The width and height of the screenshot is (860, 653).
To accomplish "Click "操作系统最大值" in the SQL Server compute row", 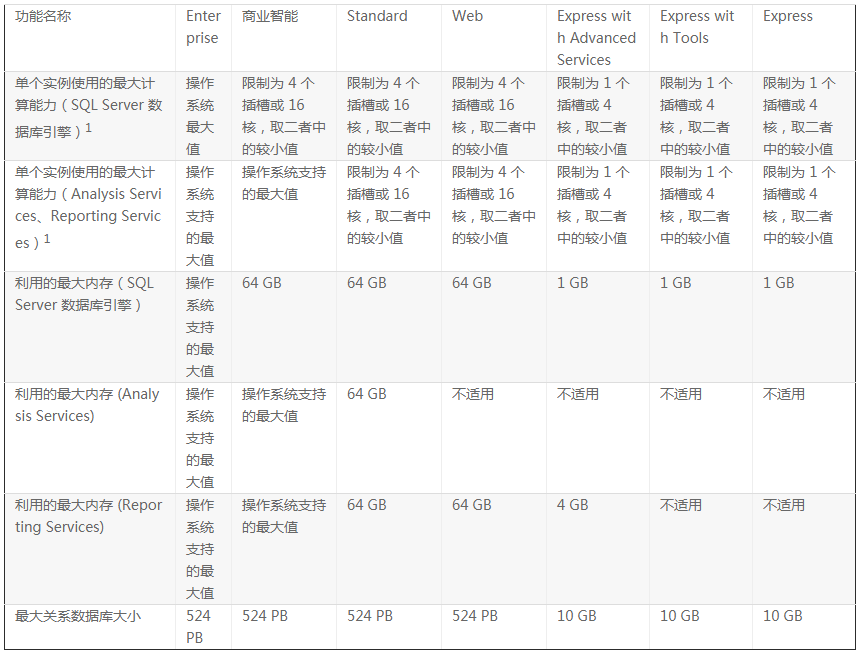I will (x=200, y=116).
